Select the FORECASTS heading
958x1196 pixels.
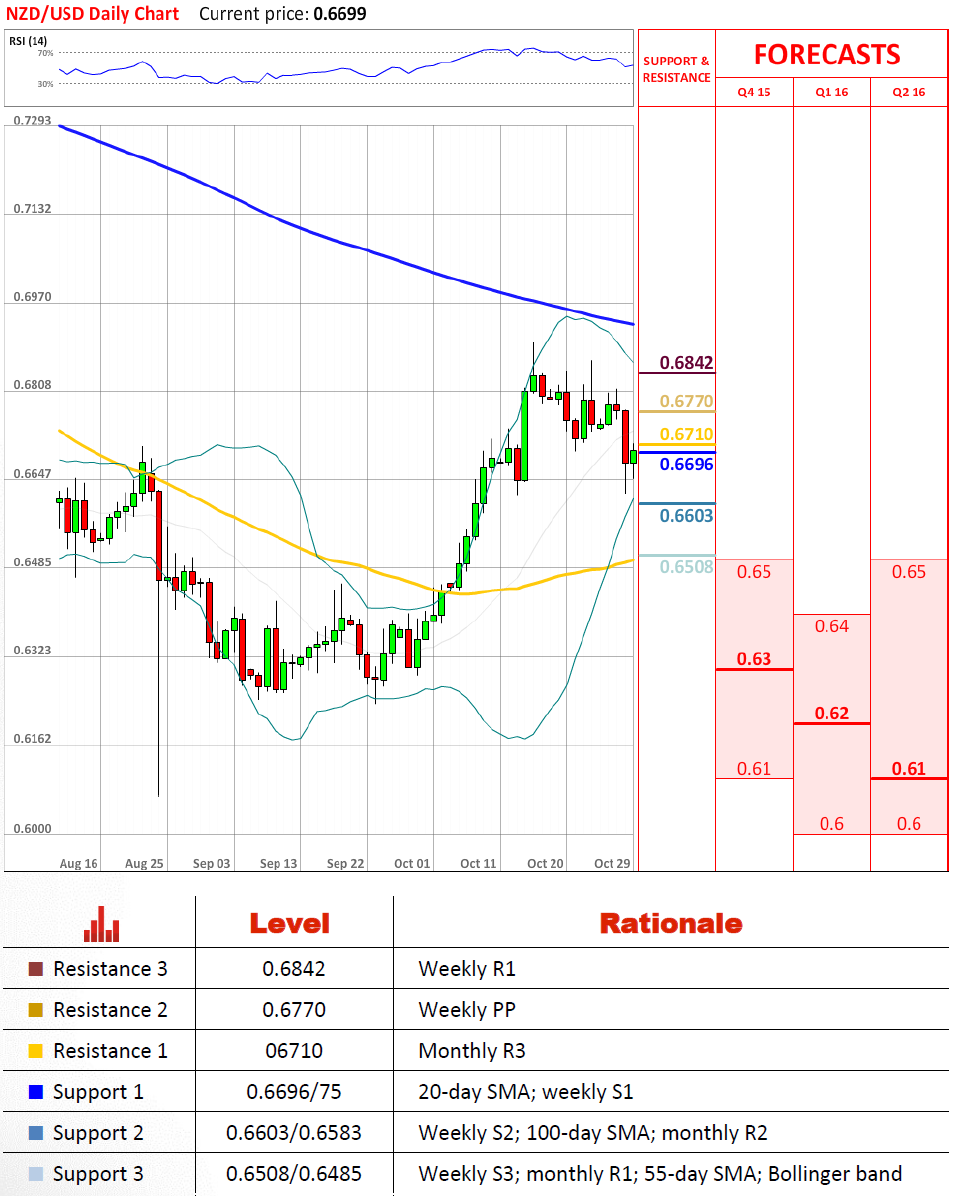(827, 54)
